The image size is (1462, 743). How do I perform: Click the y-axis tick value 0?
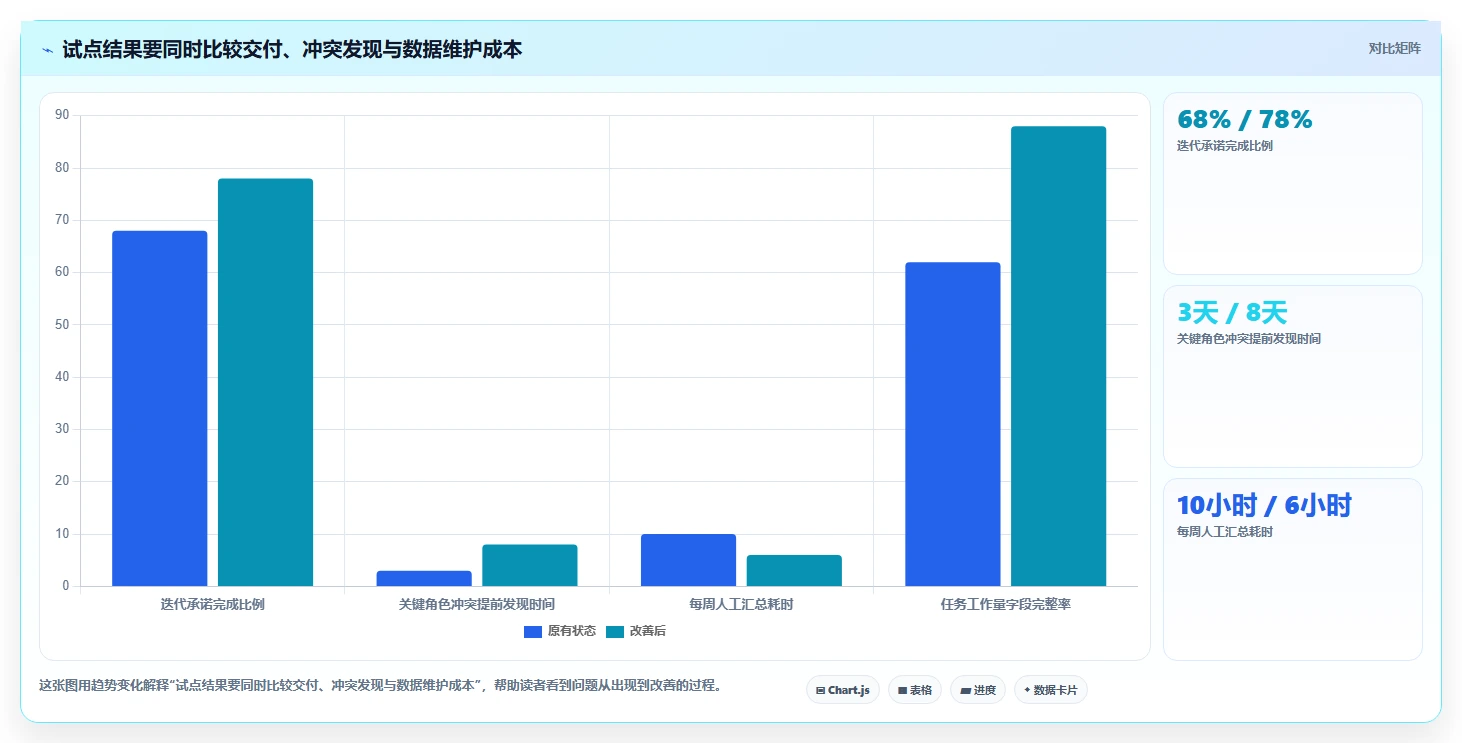[x=66, y=586]
